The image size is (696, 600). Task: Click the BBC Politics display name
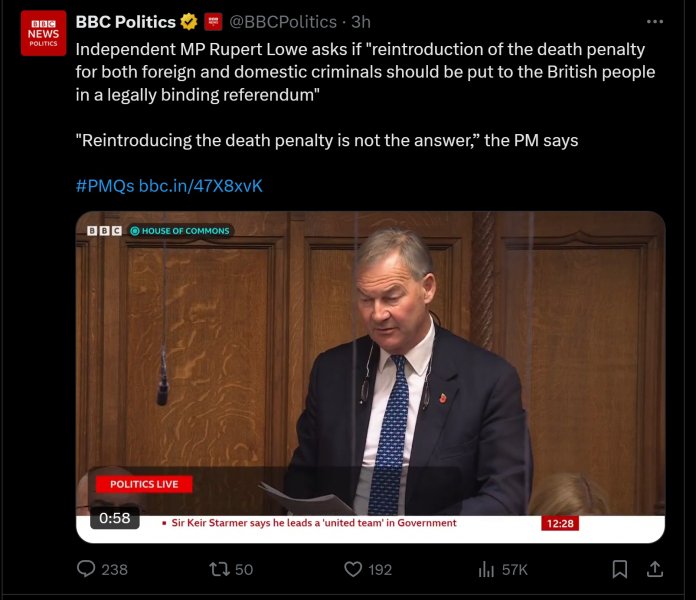[x=125, y=22]
